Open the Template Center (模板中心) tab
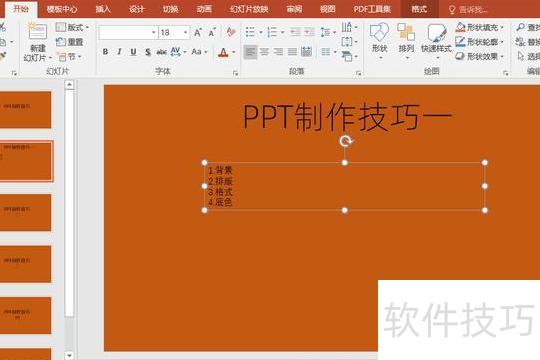540x360 pixels. tap(62, 9)
